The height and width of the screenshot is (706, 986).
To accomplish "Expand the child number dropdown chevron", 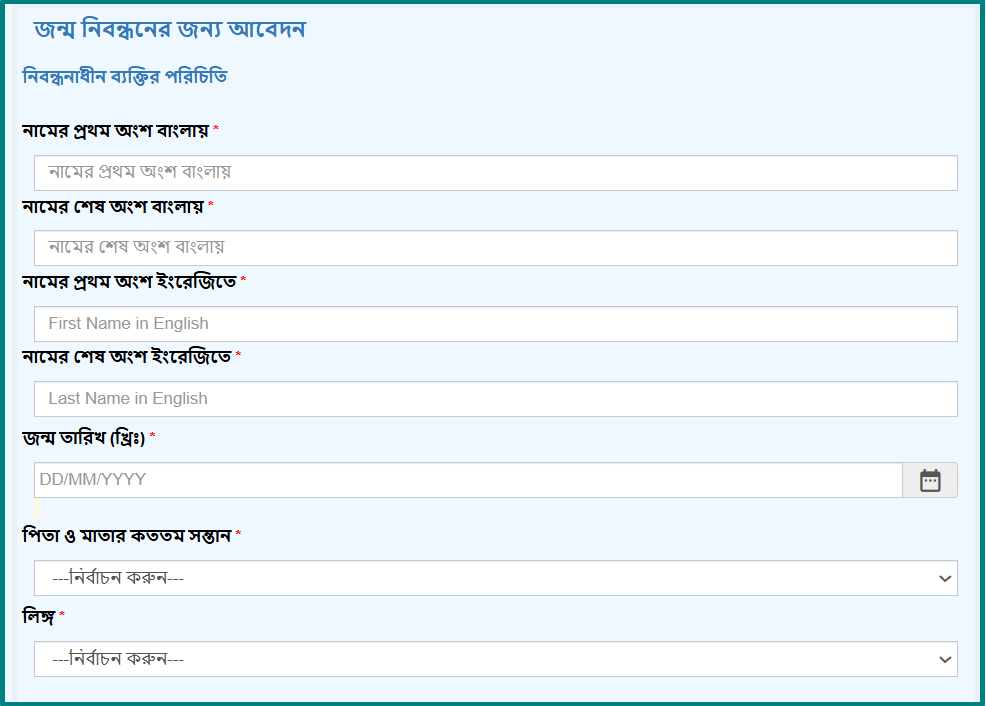I will tap(943, 578).
